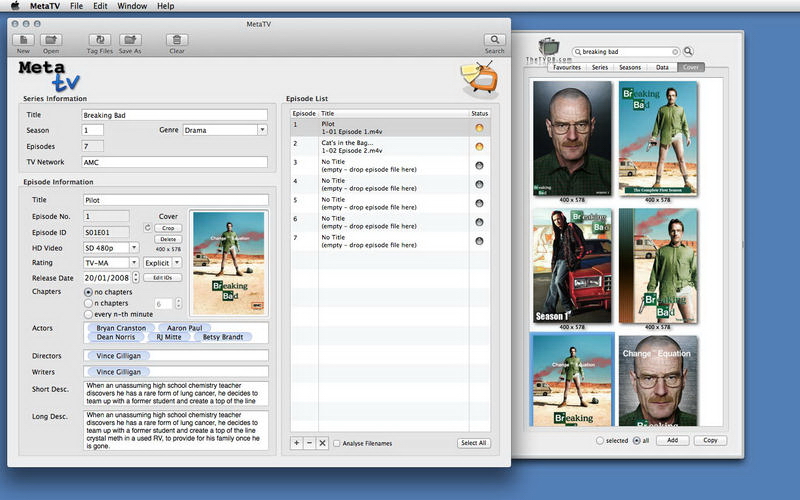The width and height of the screenshot is (800, 500).
Task: Click the Clear trash toolbar icon
Action: (x=177, y=39)
